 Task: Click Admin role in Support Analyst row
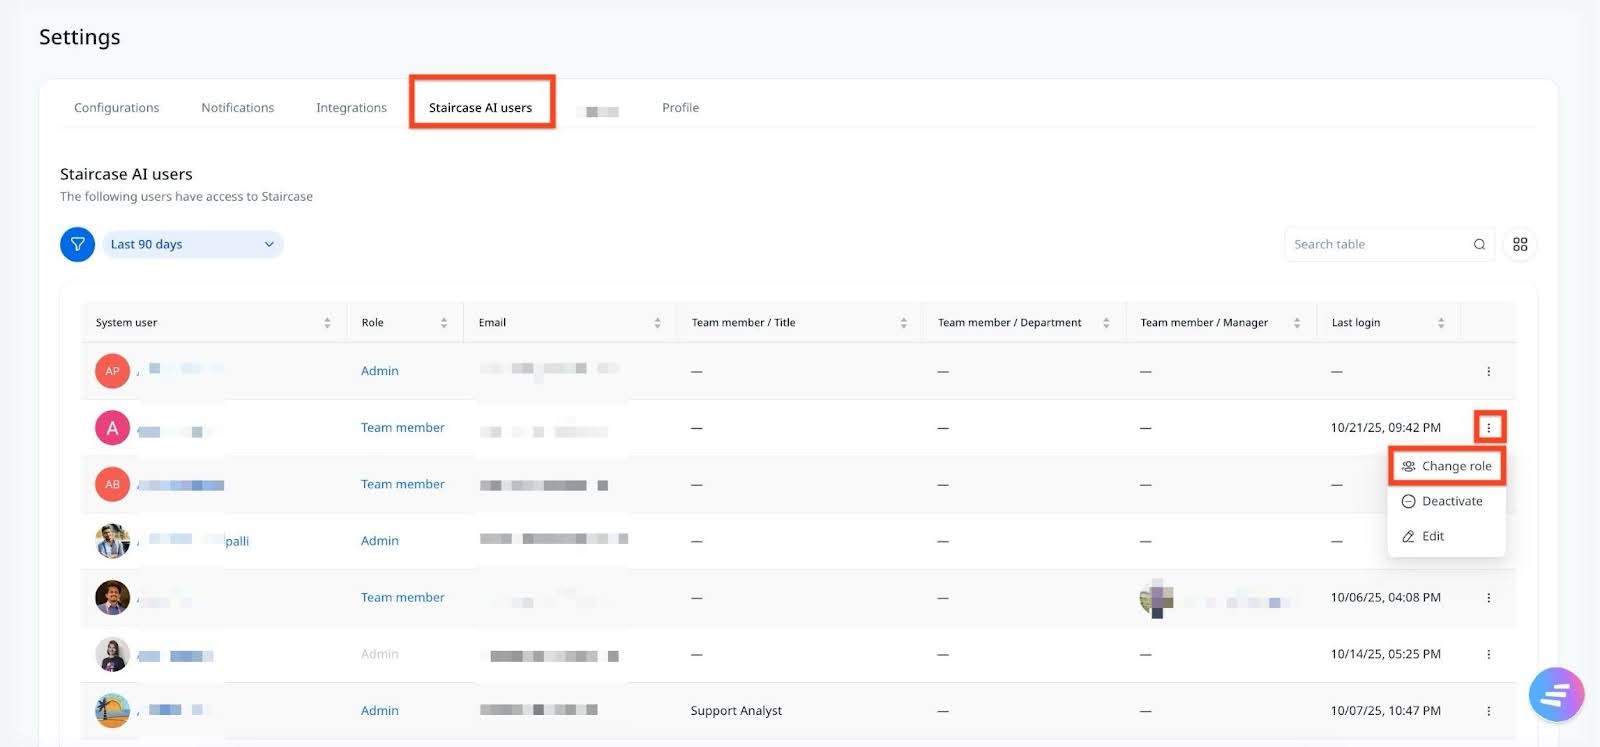380,711
